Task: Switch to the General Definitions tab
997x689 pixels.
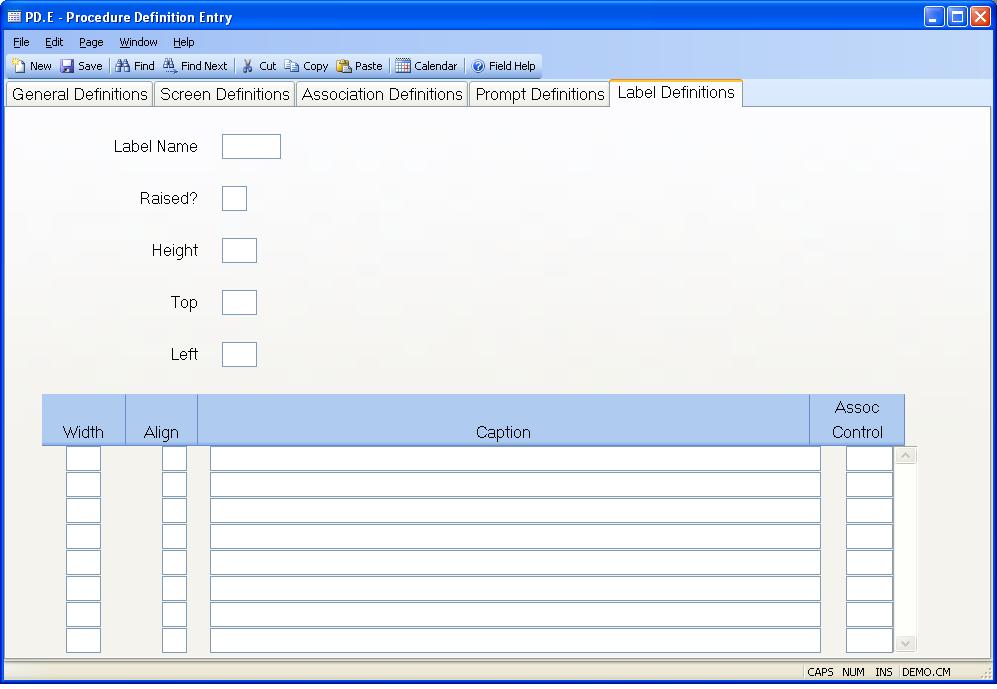Action: pyautogui.click(x=79, y=94)
